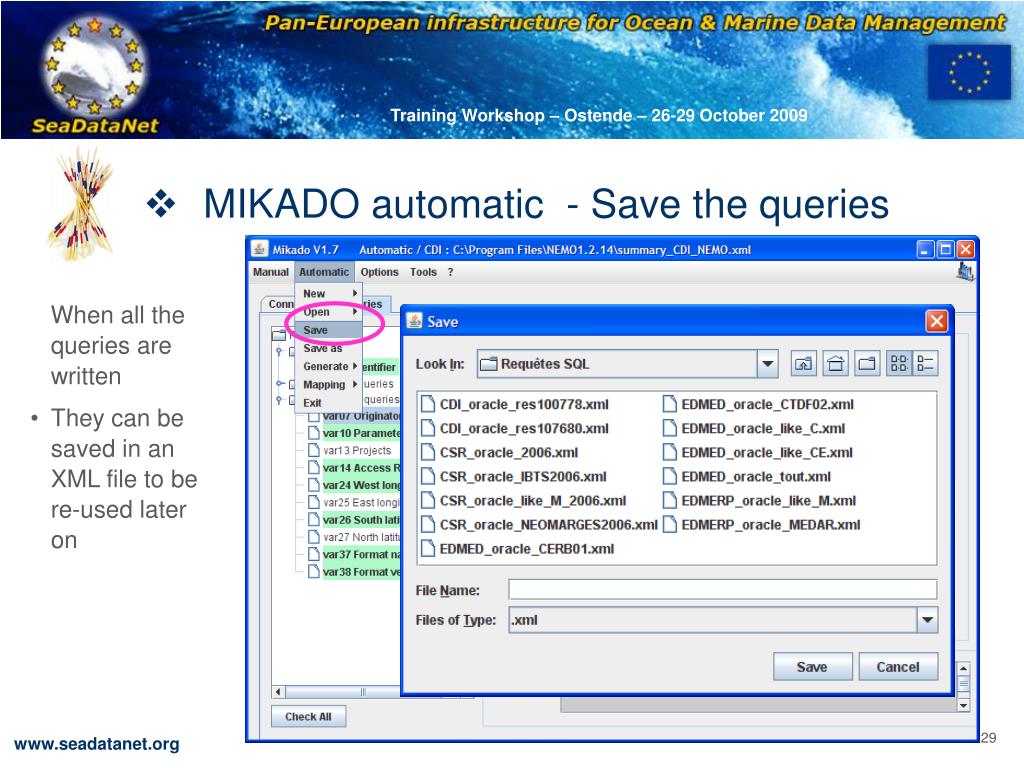The height and width of the screenshot is (768, 1024).
Task: Select CSR_oracle_NEOMARGES2006.xml file
Action: point(540,524)
